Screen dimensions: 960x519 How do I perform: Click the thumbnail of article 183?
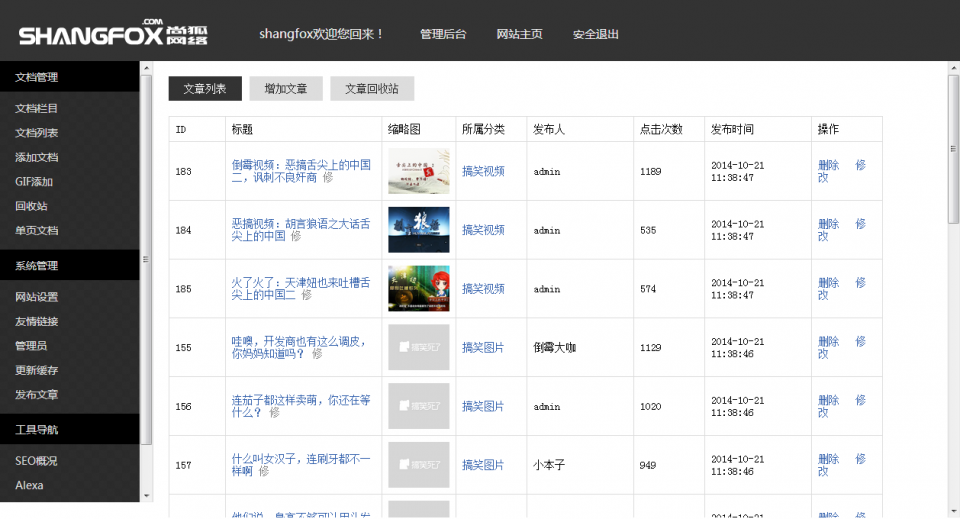click(x=419, y=171)
